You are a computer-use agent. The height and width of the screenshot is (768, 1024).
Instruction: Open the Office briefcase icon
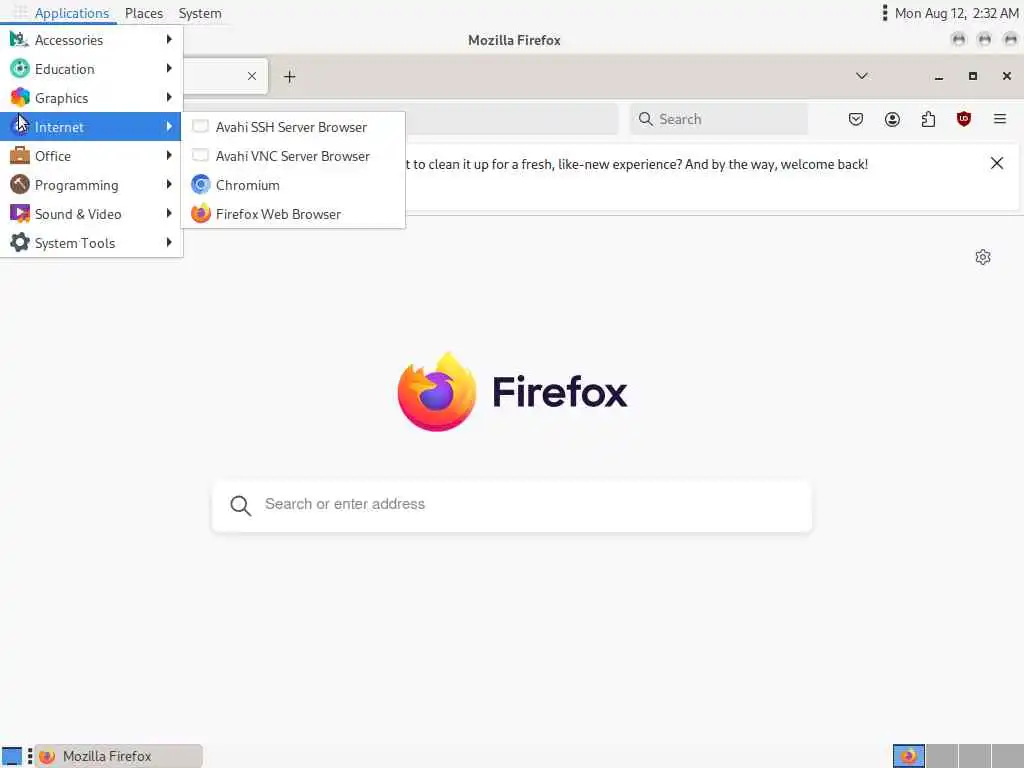click(x=20, y=155)
